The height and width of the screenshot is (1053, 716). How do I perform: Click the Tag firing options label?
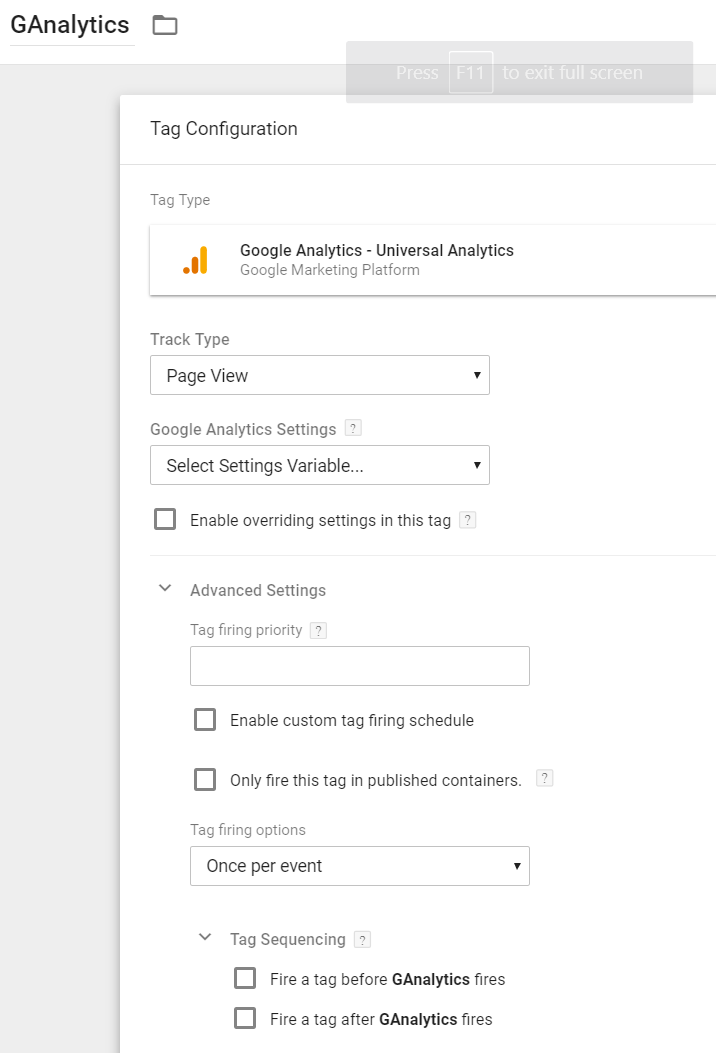click(x=248, y=830)
